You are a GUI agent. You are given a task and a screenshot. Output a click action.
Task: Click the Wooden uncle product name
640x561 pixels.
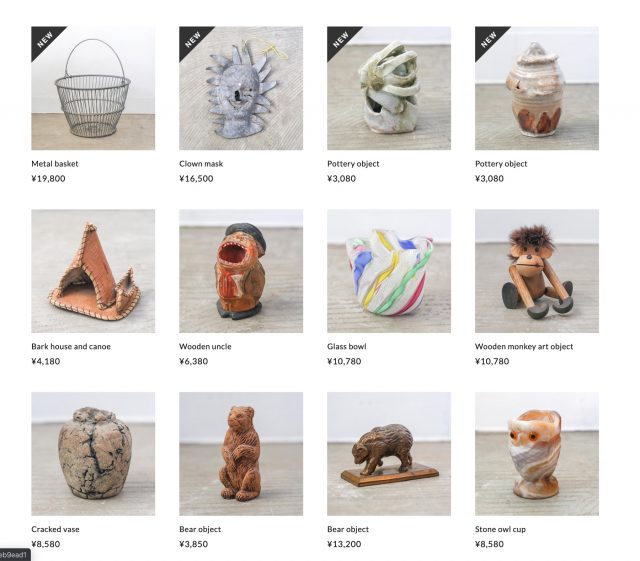(205, 346)
